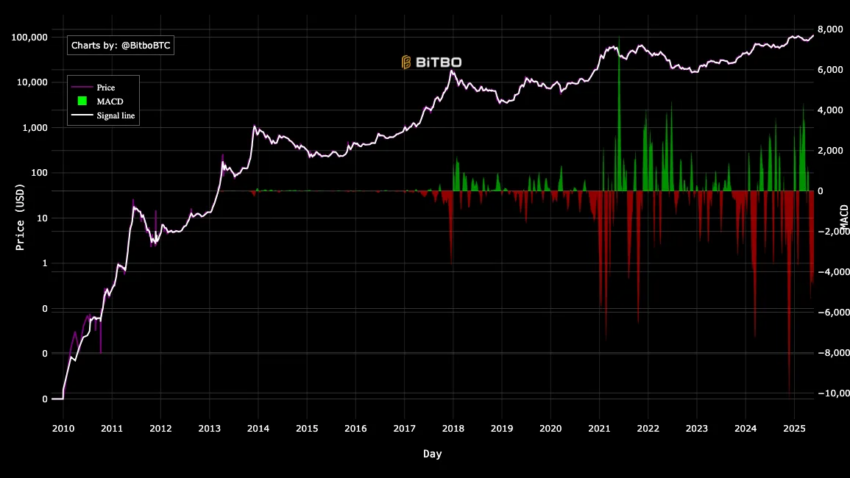The image size is (850, 478).
Task: Click the 2021 x-axis tick label
Action: tap(599, 429)
